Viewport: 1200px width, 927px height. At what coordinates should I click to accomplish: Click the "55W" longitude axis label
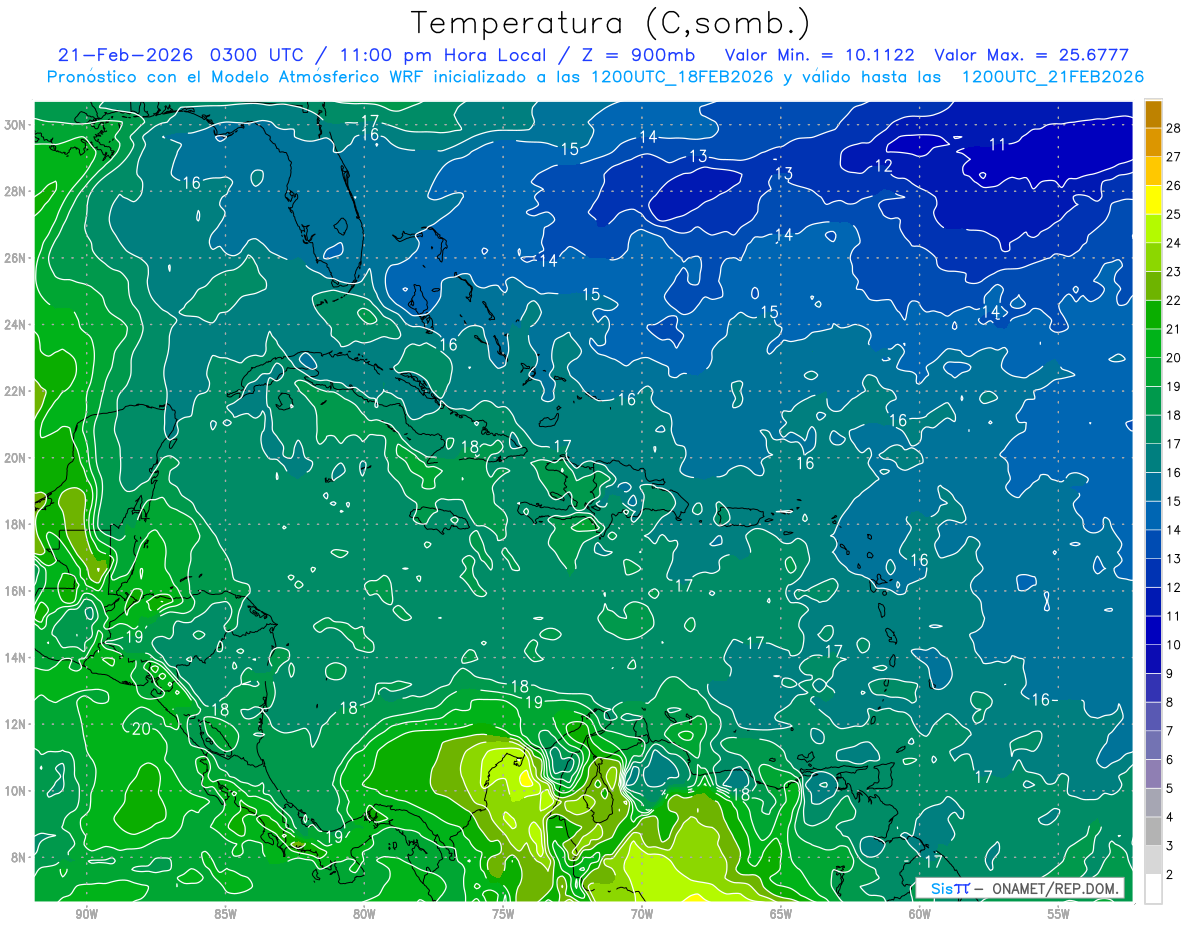1059,915
